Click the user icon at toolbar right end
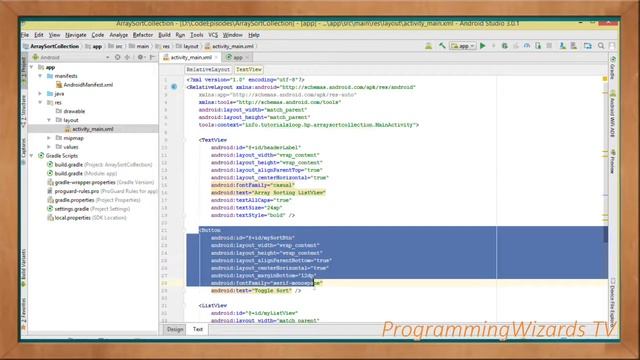 612,46
